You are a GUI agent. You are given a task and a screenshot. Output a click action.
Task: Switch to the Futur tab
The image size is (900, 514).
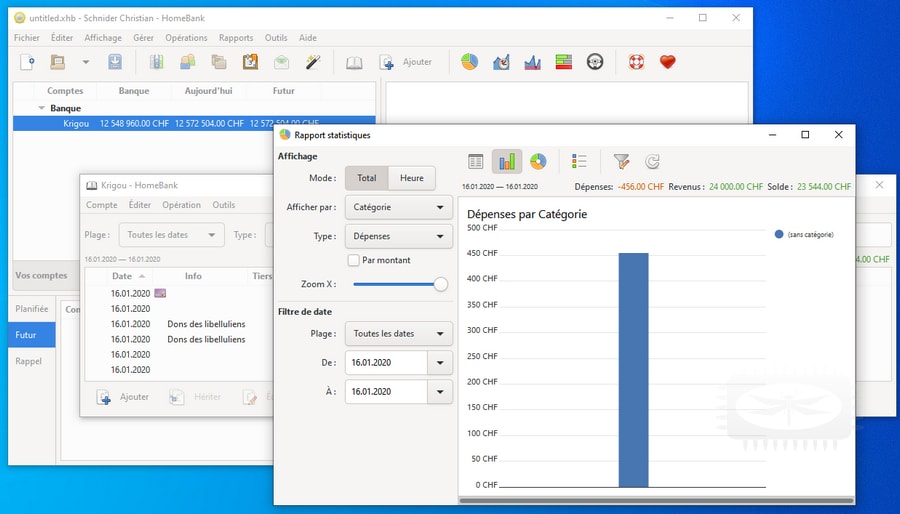(x=32, y=334)
